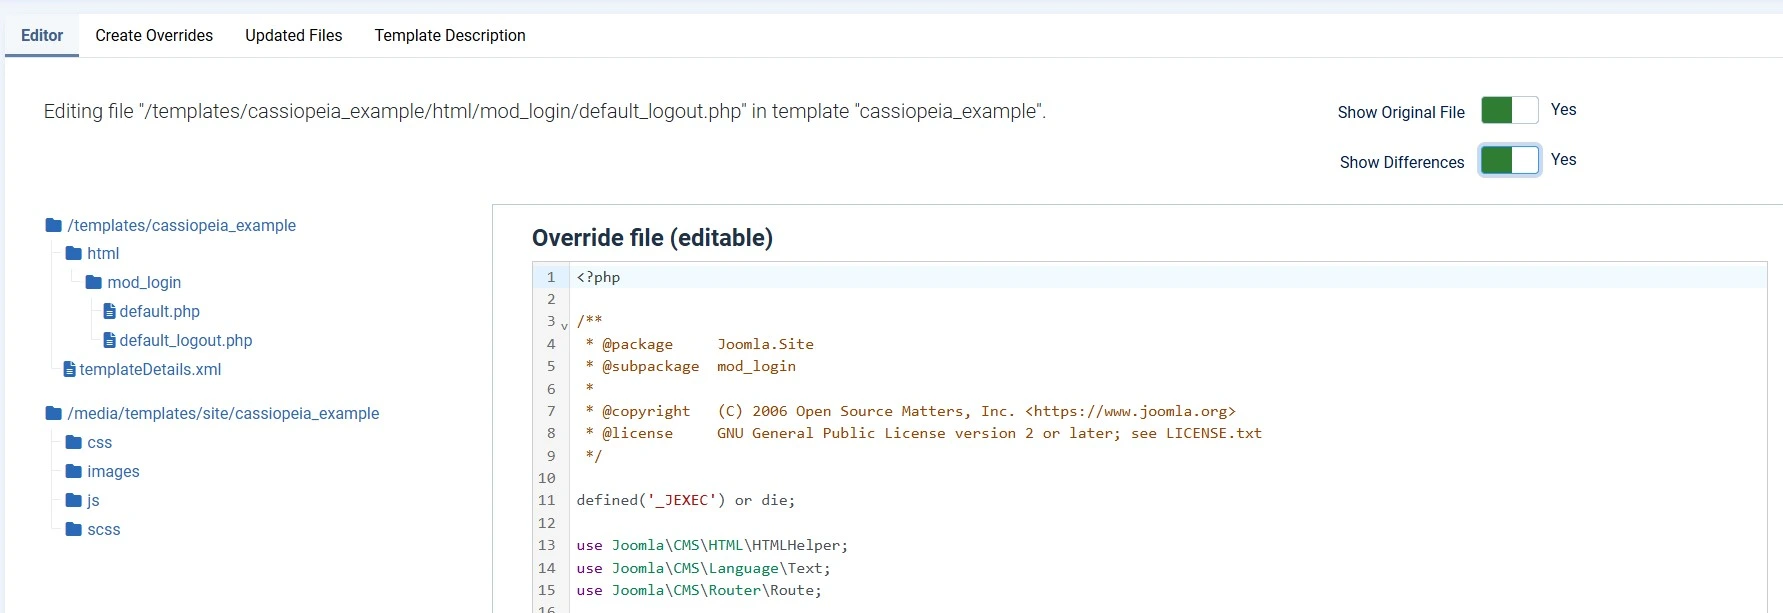Viewport: 1783px width, 613px height.
Task: Click line number 11 in the gutter
Action: click(547, 500)
